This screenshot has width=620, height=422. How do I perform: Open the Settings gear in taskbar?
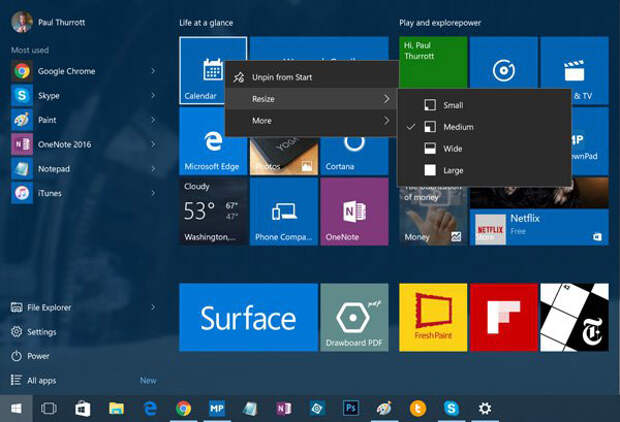(485, 409)
